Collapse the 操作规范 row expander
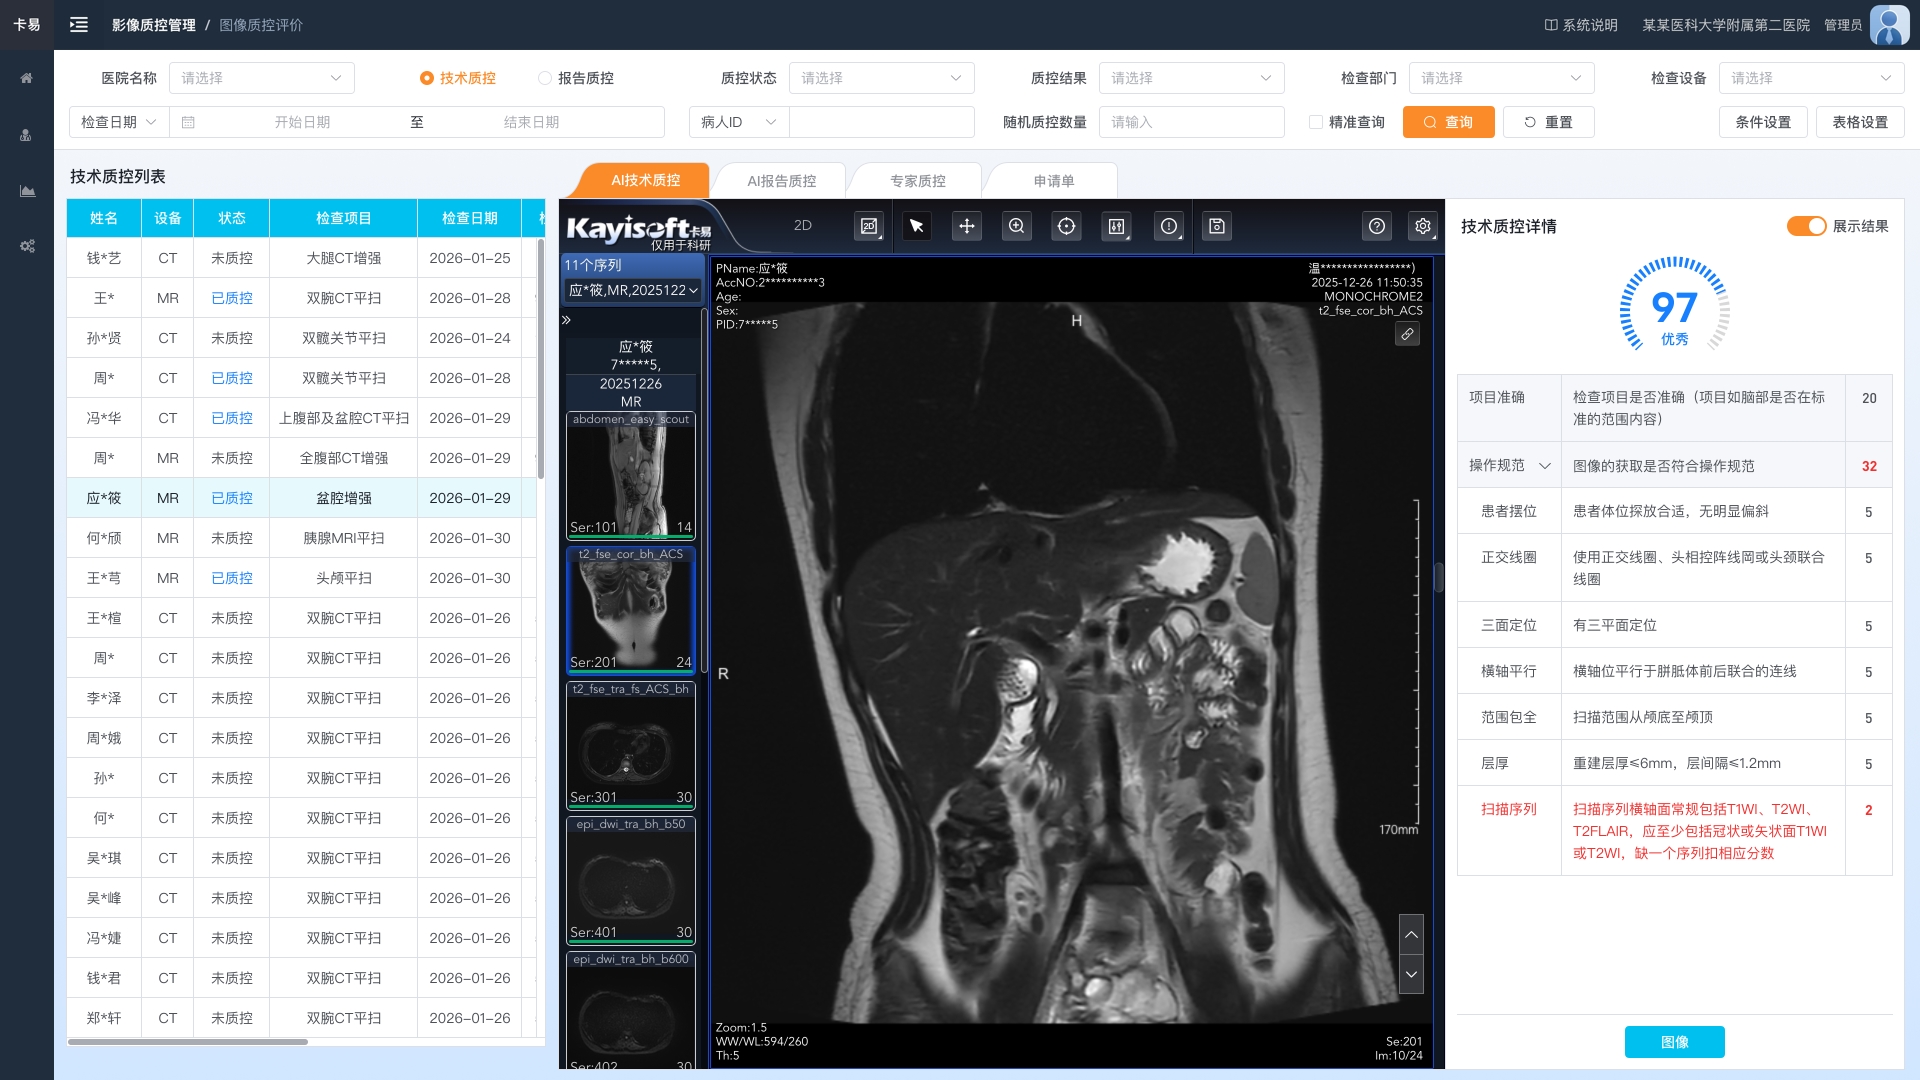This screenshot has height=1080, width=1920. [1544, 466]
